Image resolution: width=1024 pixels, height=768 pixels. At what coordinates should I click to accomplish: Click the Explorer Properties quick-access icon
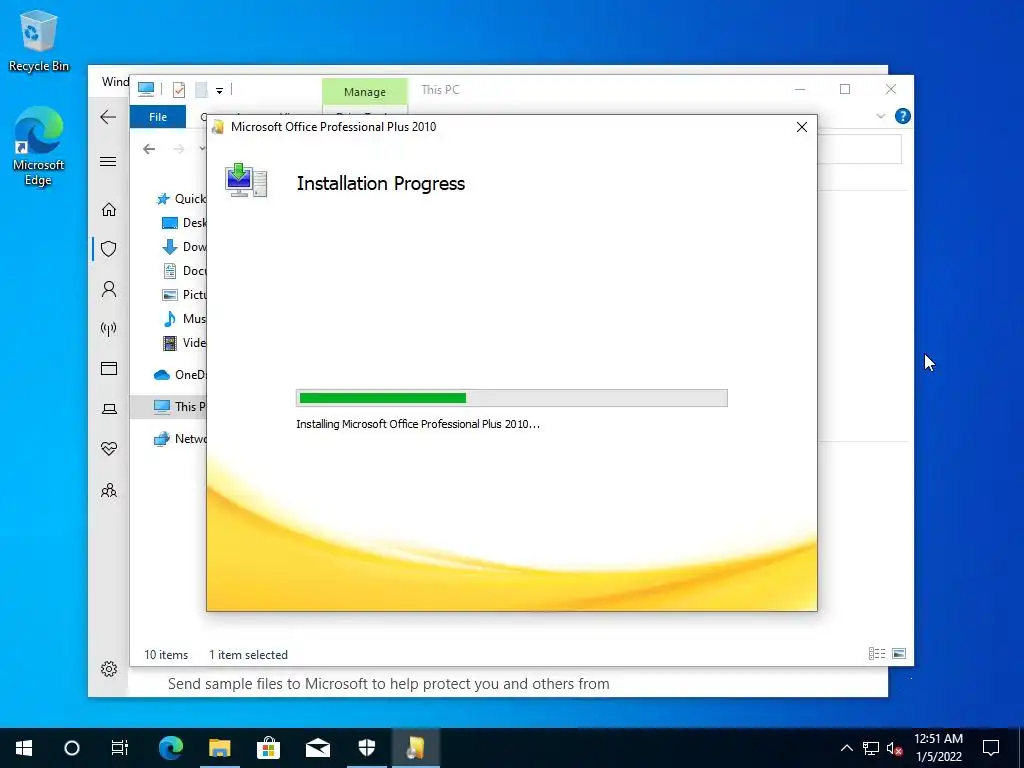[x=178, y=89]
